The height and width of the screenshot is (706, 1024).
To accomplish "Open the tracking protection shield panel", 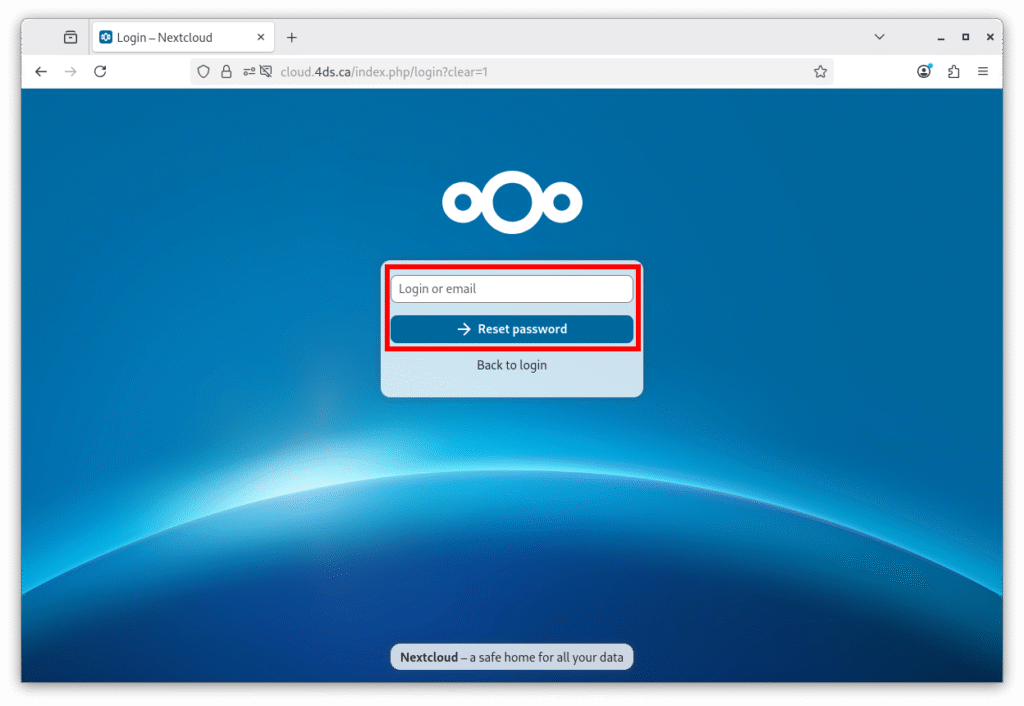I will (x=203, y=72).
